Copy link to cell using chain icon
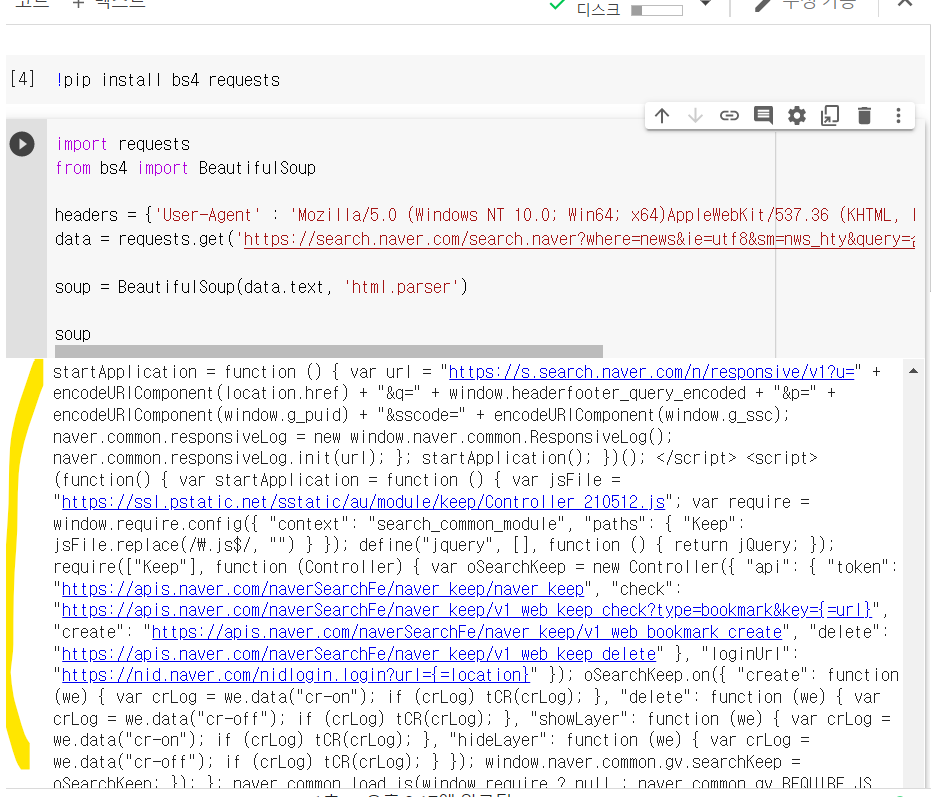The image size is (931, 797). click(729, 115)
